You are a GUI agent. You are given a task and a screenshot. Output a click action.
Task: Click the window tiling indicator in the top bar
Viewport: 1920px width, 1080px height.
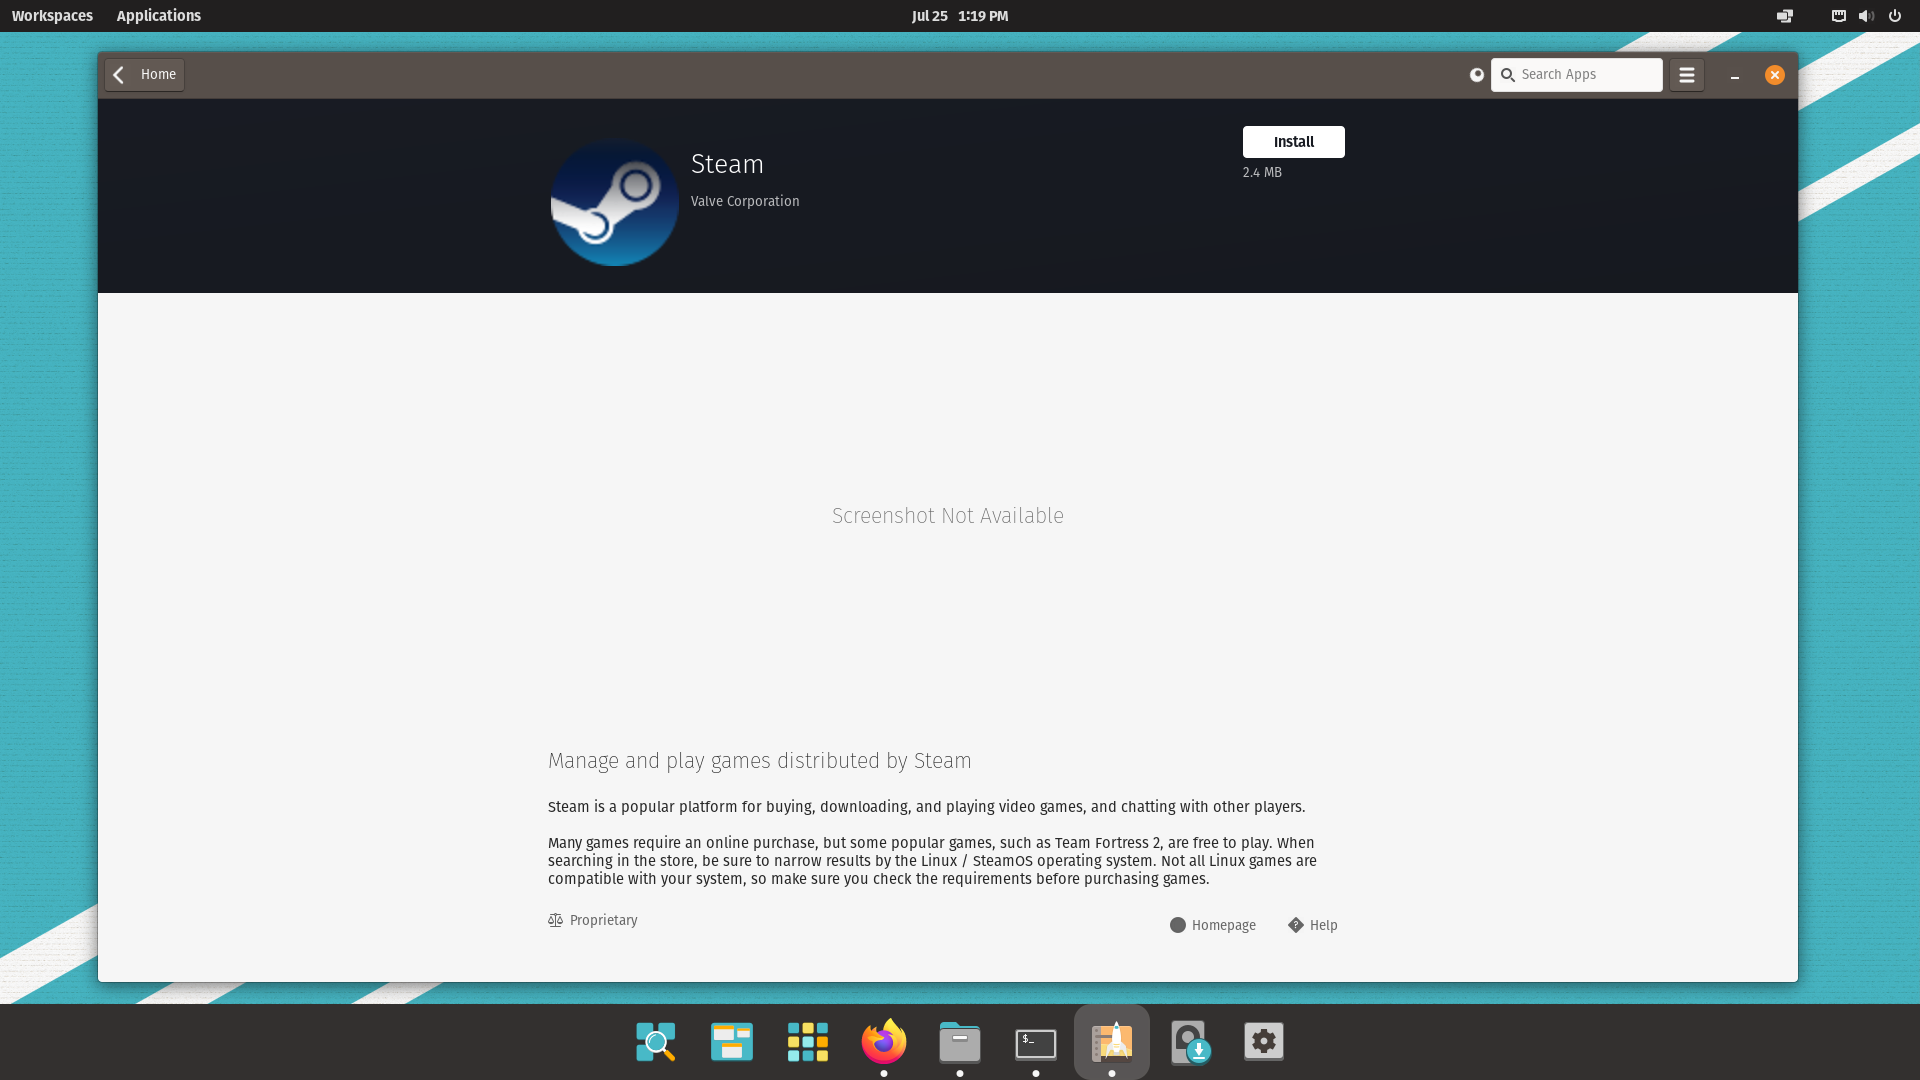[x=1784, y=16]
